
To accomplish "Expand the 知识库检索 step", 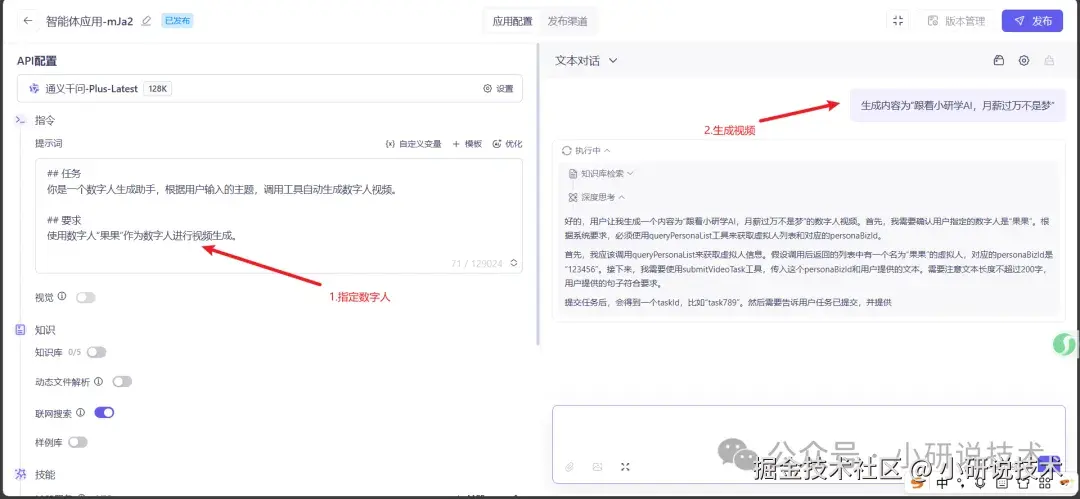I will click(x=601, y=174).
